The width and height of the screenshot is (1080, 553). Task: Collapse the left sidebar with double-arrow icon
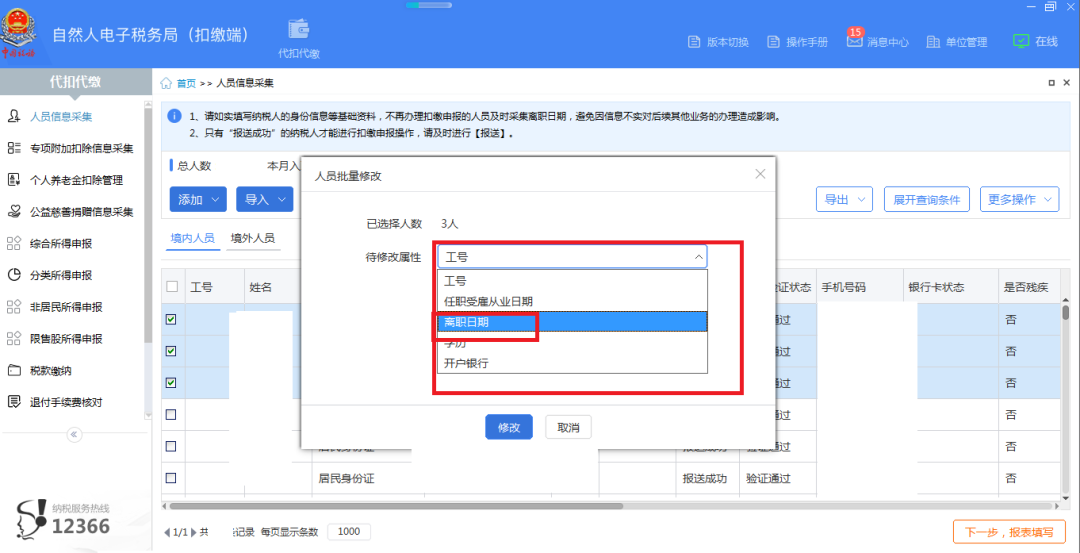(x=73, y=434)
